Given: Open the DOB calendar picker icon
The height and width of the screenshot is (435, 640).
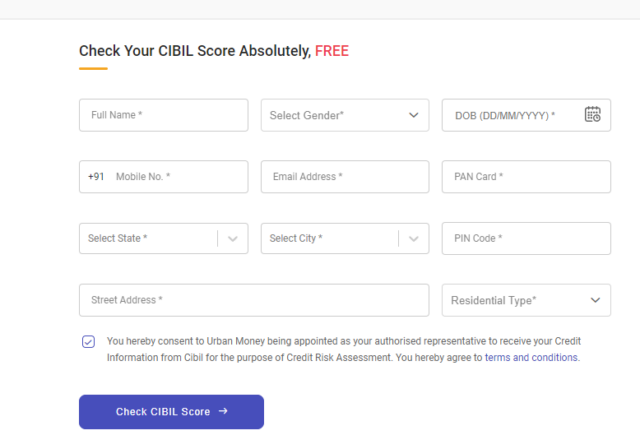Looking at the screenshot, I should point(592,115).
